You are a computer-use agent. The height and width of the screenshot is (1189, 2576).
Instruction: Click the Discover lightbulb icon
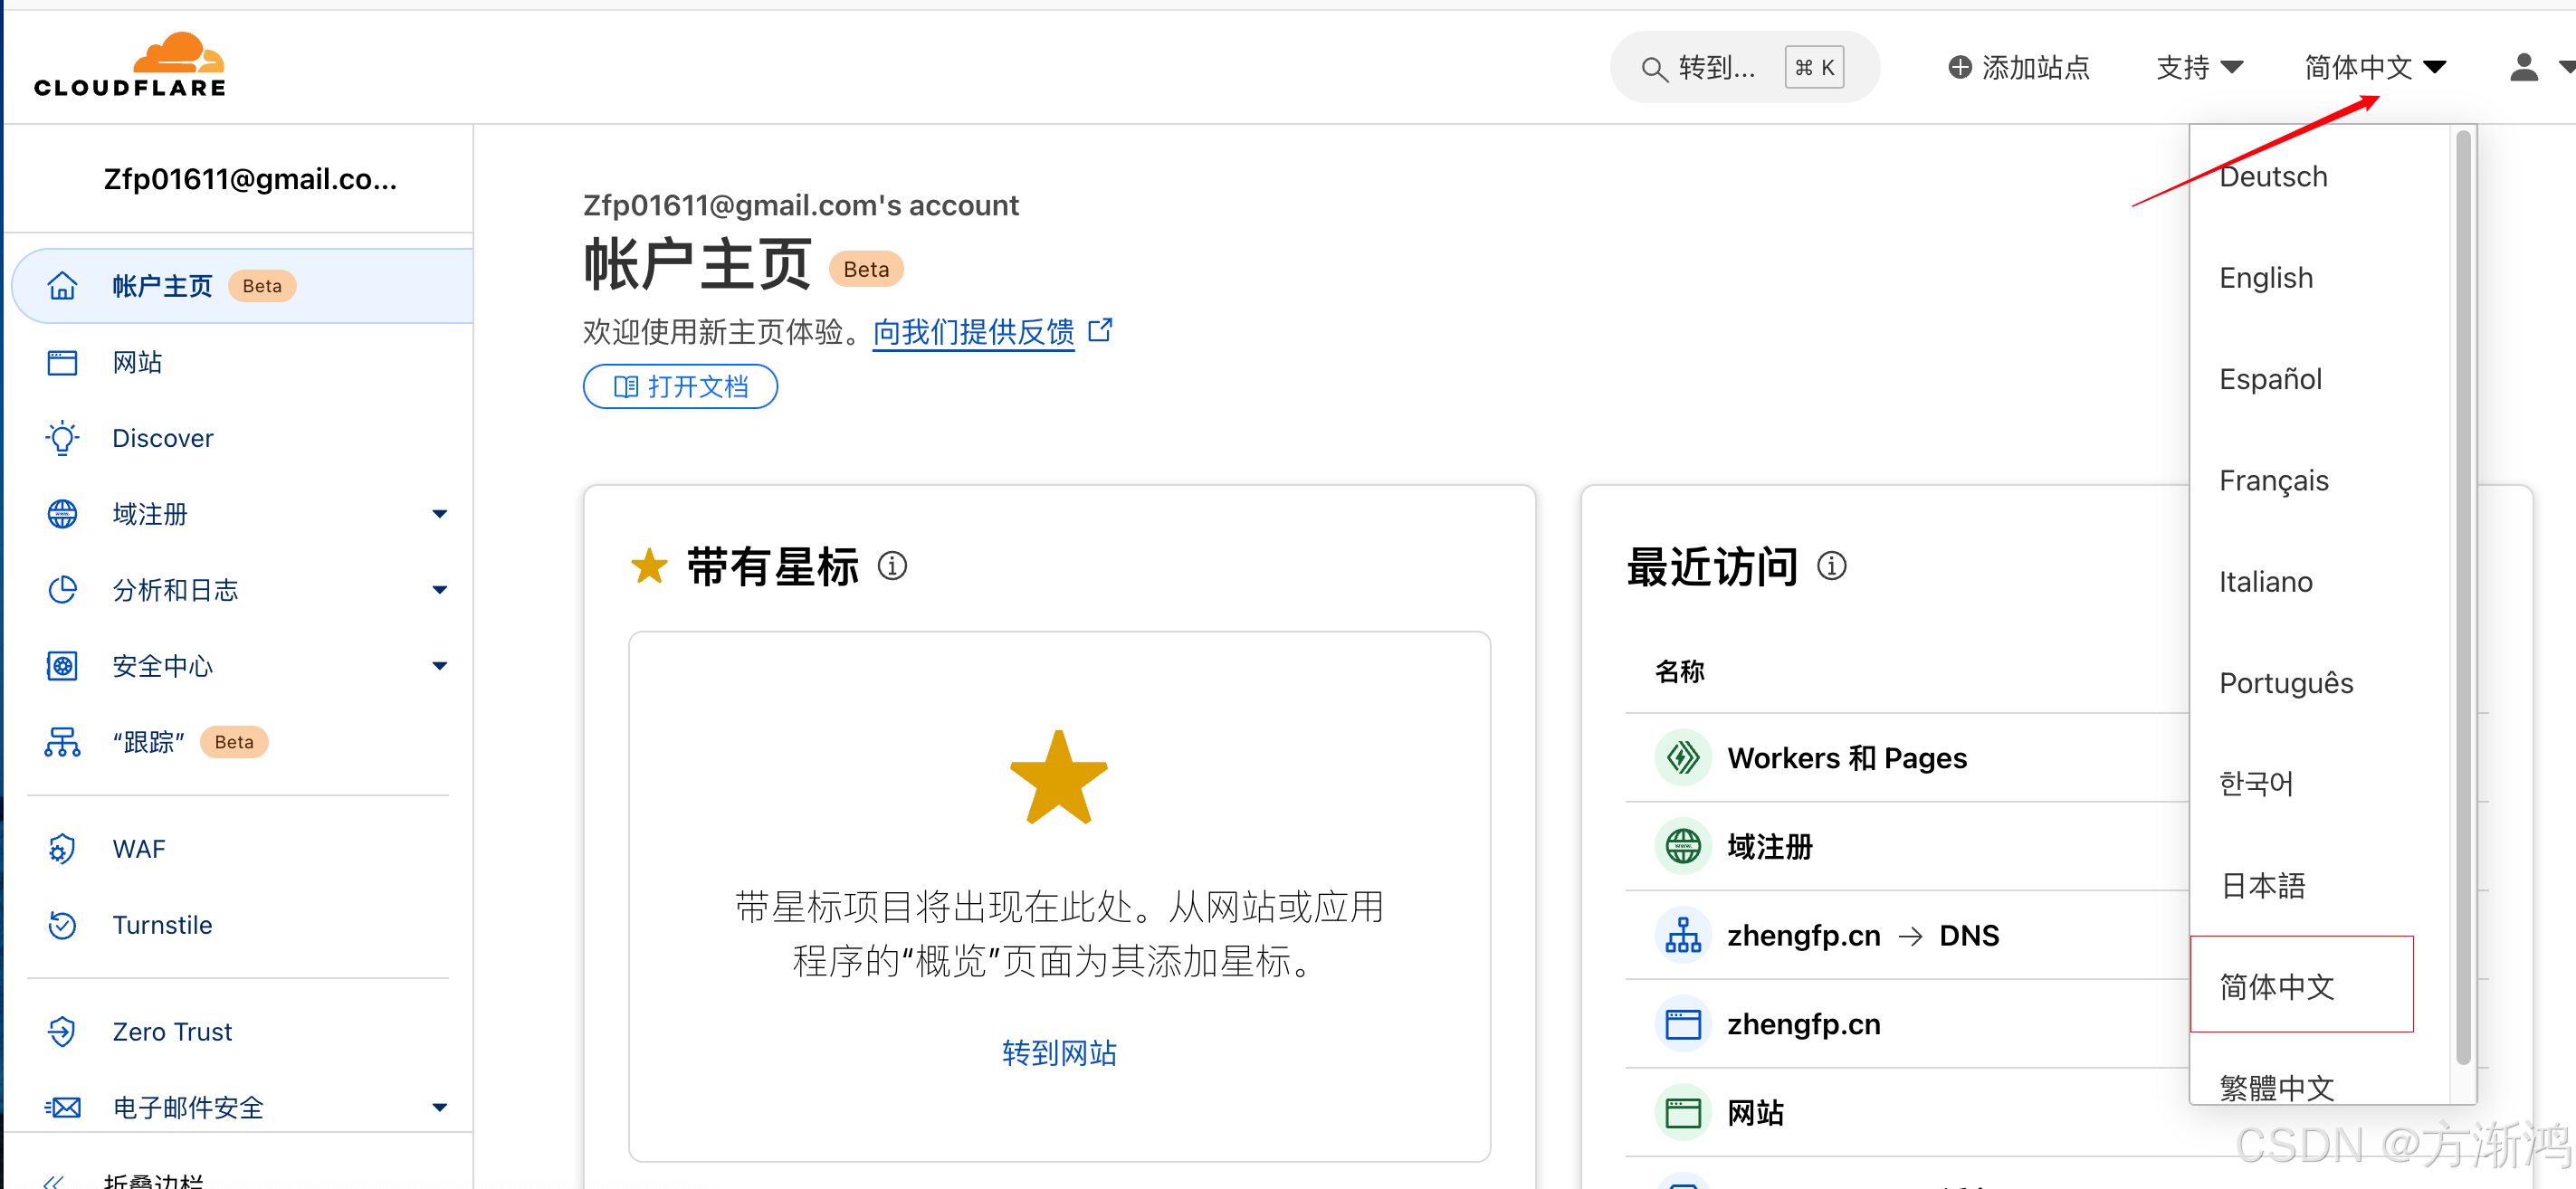pyautogui.click(x=62, y=438)
